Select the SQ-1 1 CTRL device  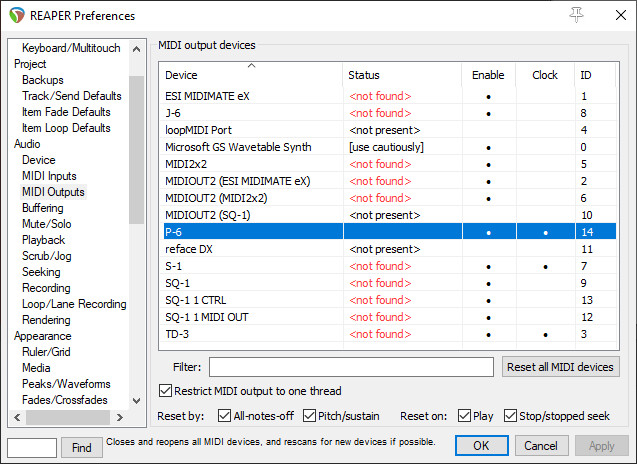(389, 300)
